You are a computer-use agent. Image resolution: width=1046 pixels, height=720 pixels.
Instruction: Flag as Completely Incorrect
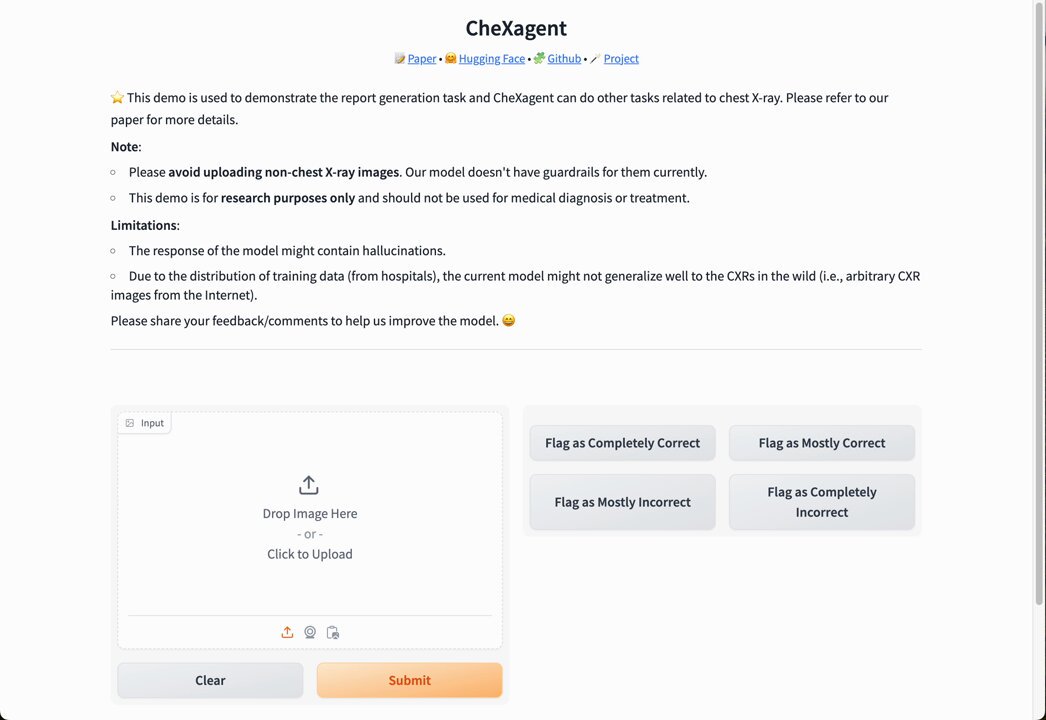point(822,502)
